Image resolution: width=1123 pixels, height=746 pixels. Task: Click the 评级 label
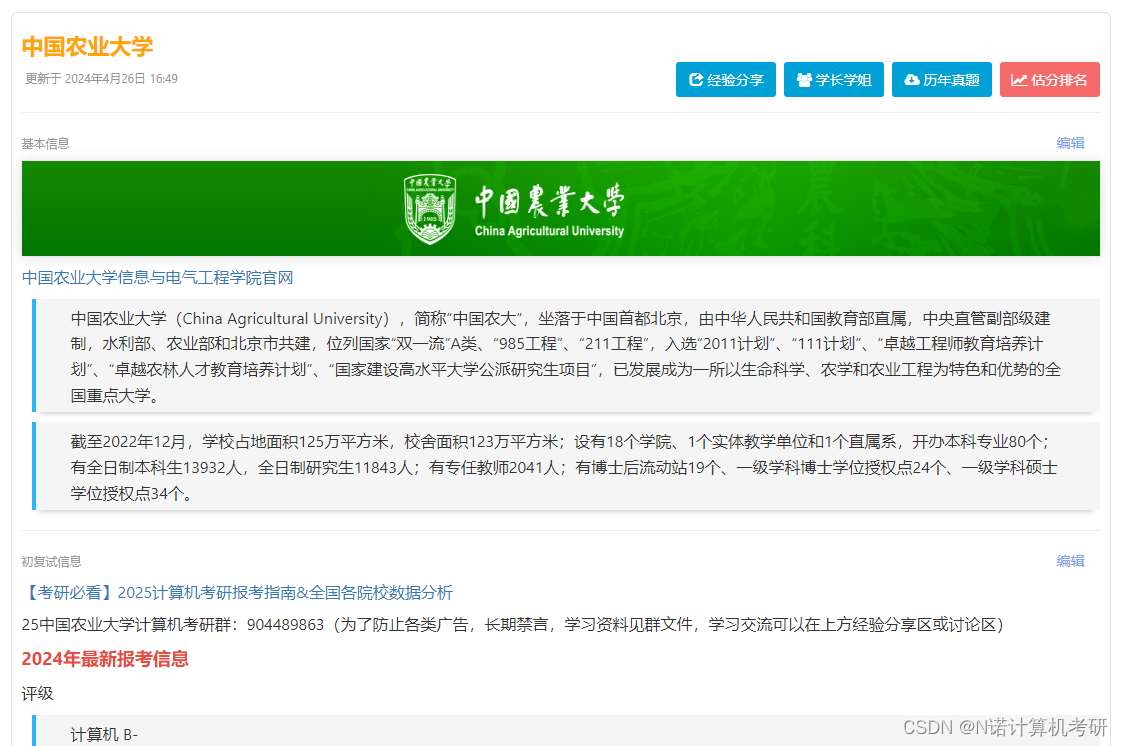pos(37,694)
